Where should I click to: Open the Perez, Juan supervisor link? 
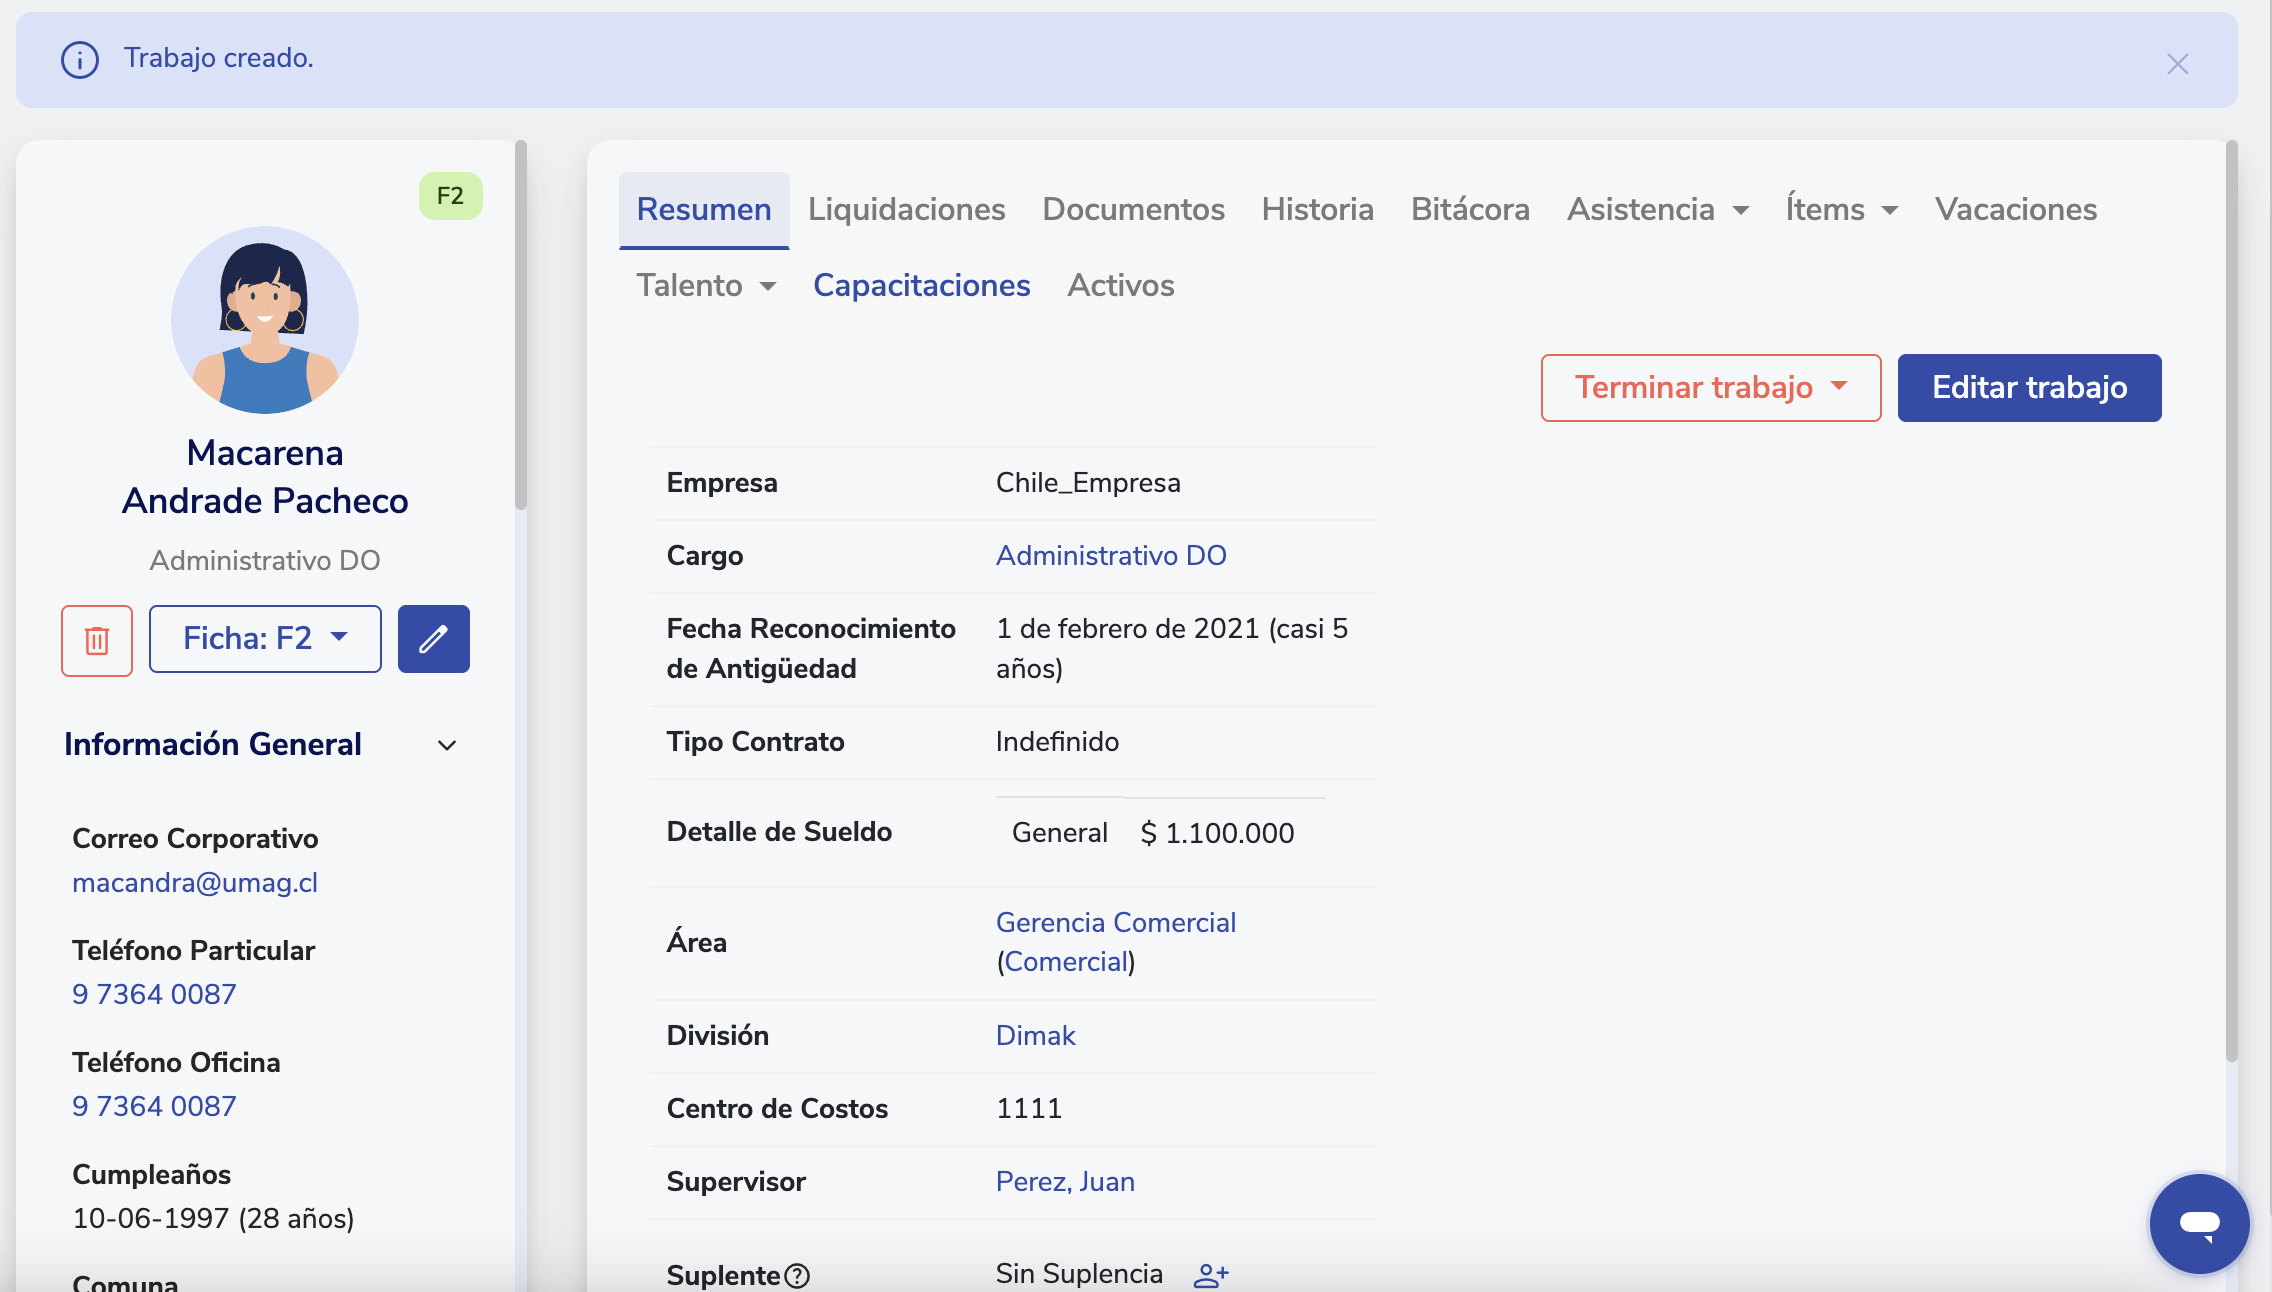click(x=1065, y=1182)
